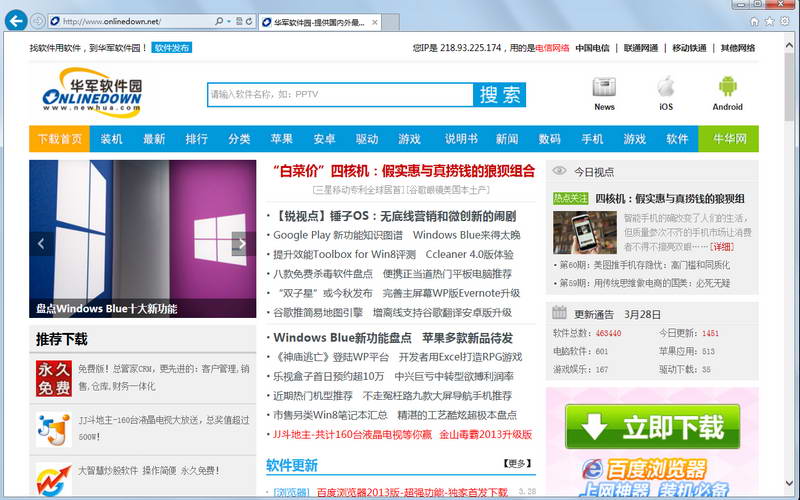Screen dimensions: 800x500
Task: Click the calendar icon beside 更新通告
Action: pos(559,312)
